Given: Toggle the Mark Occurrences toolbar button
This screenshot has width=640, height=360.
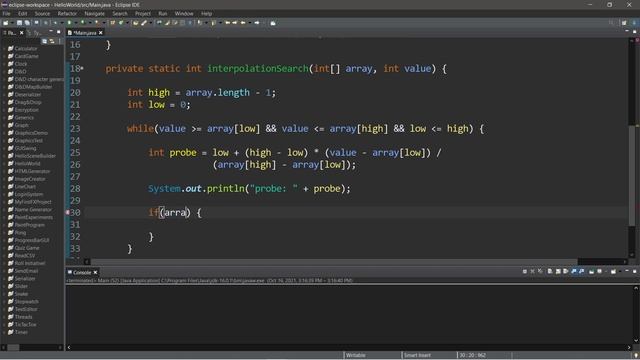Looking at the screenshot, I should tap(167, 23).
